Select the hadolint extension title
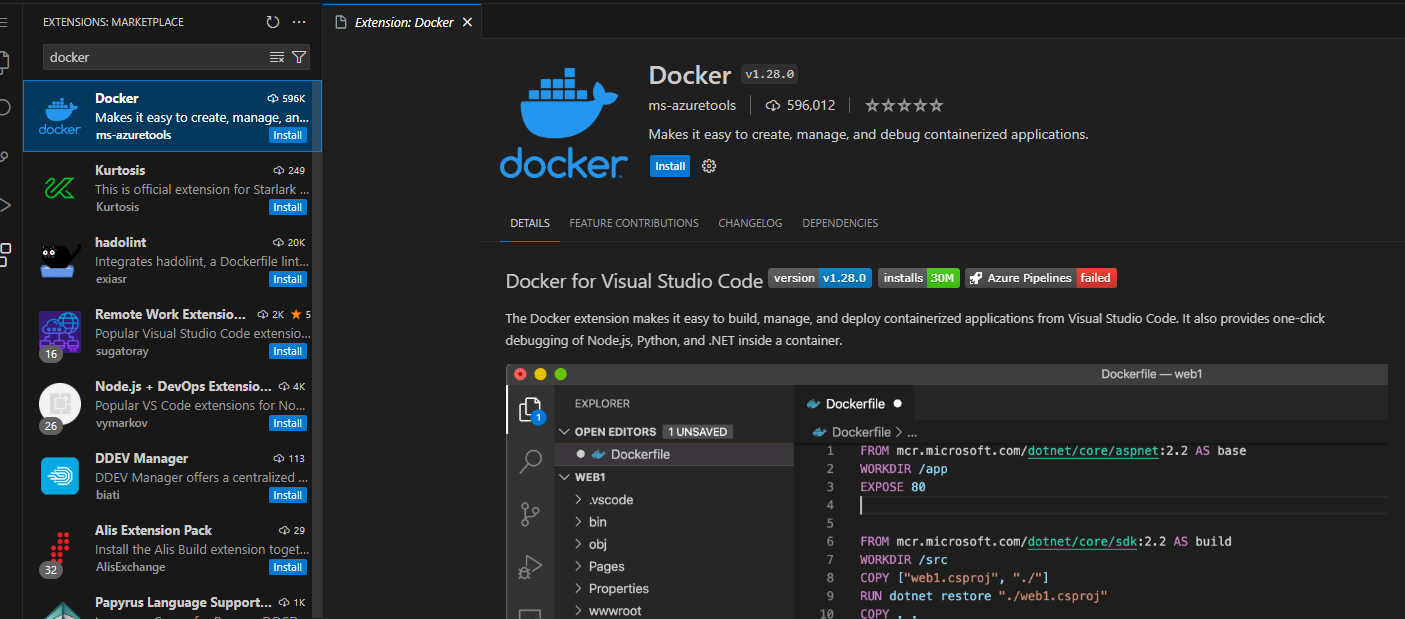 click(121, 242)
